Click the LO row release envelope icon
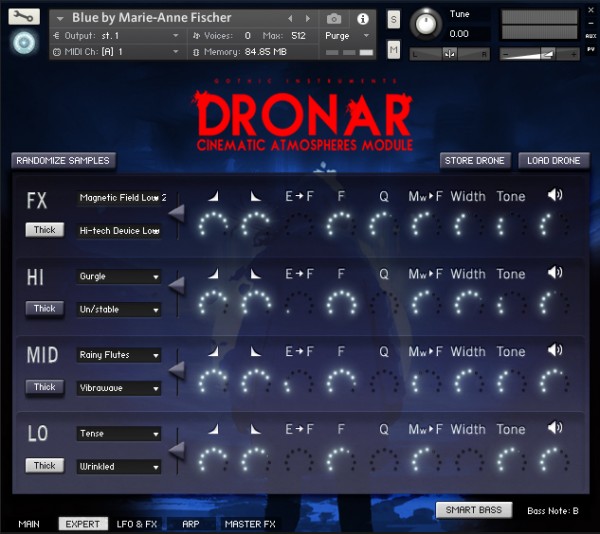This screenshot has width=600, height=534. click(255, 429)
